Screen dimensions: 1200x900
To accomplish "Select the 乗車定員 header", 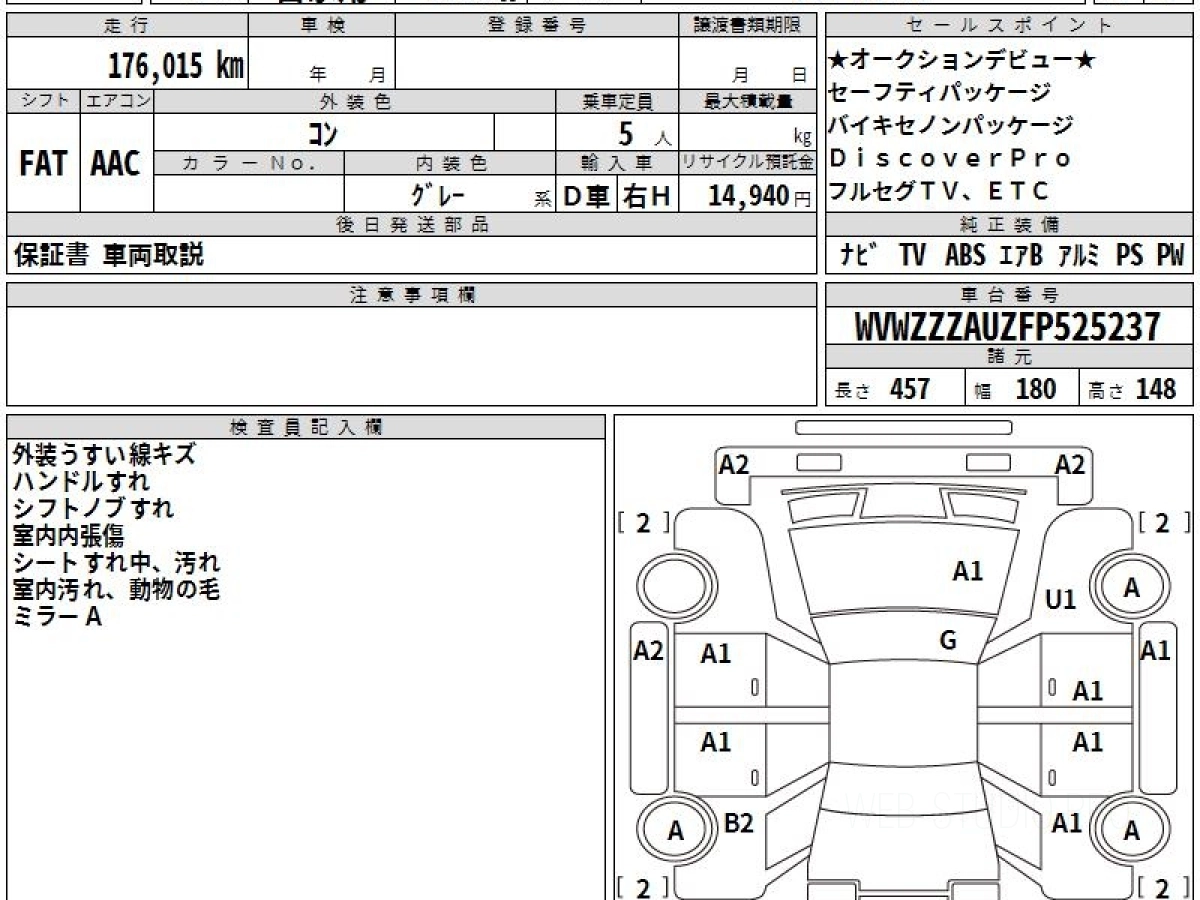I will click(617, 101).
